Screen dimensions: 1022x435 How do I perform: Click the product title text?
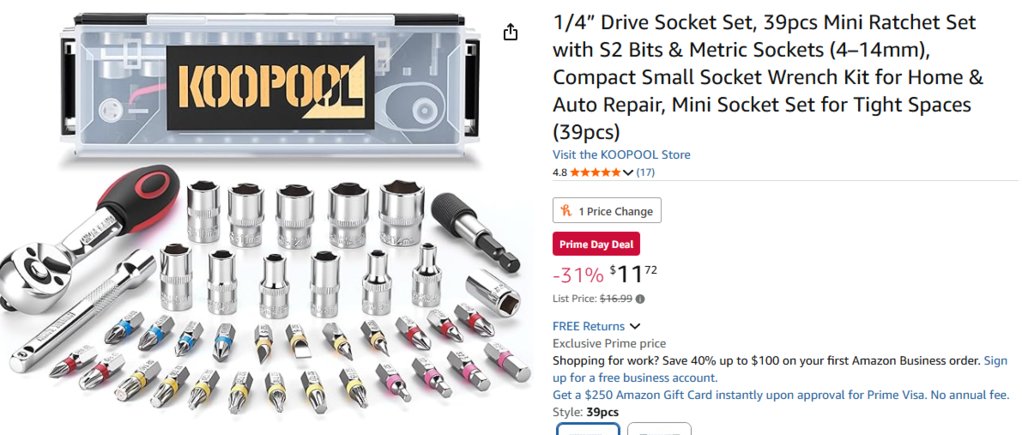tap(768, 77)
